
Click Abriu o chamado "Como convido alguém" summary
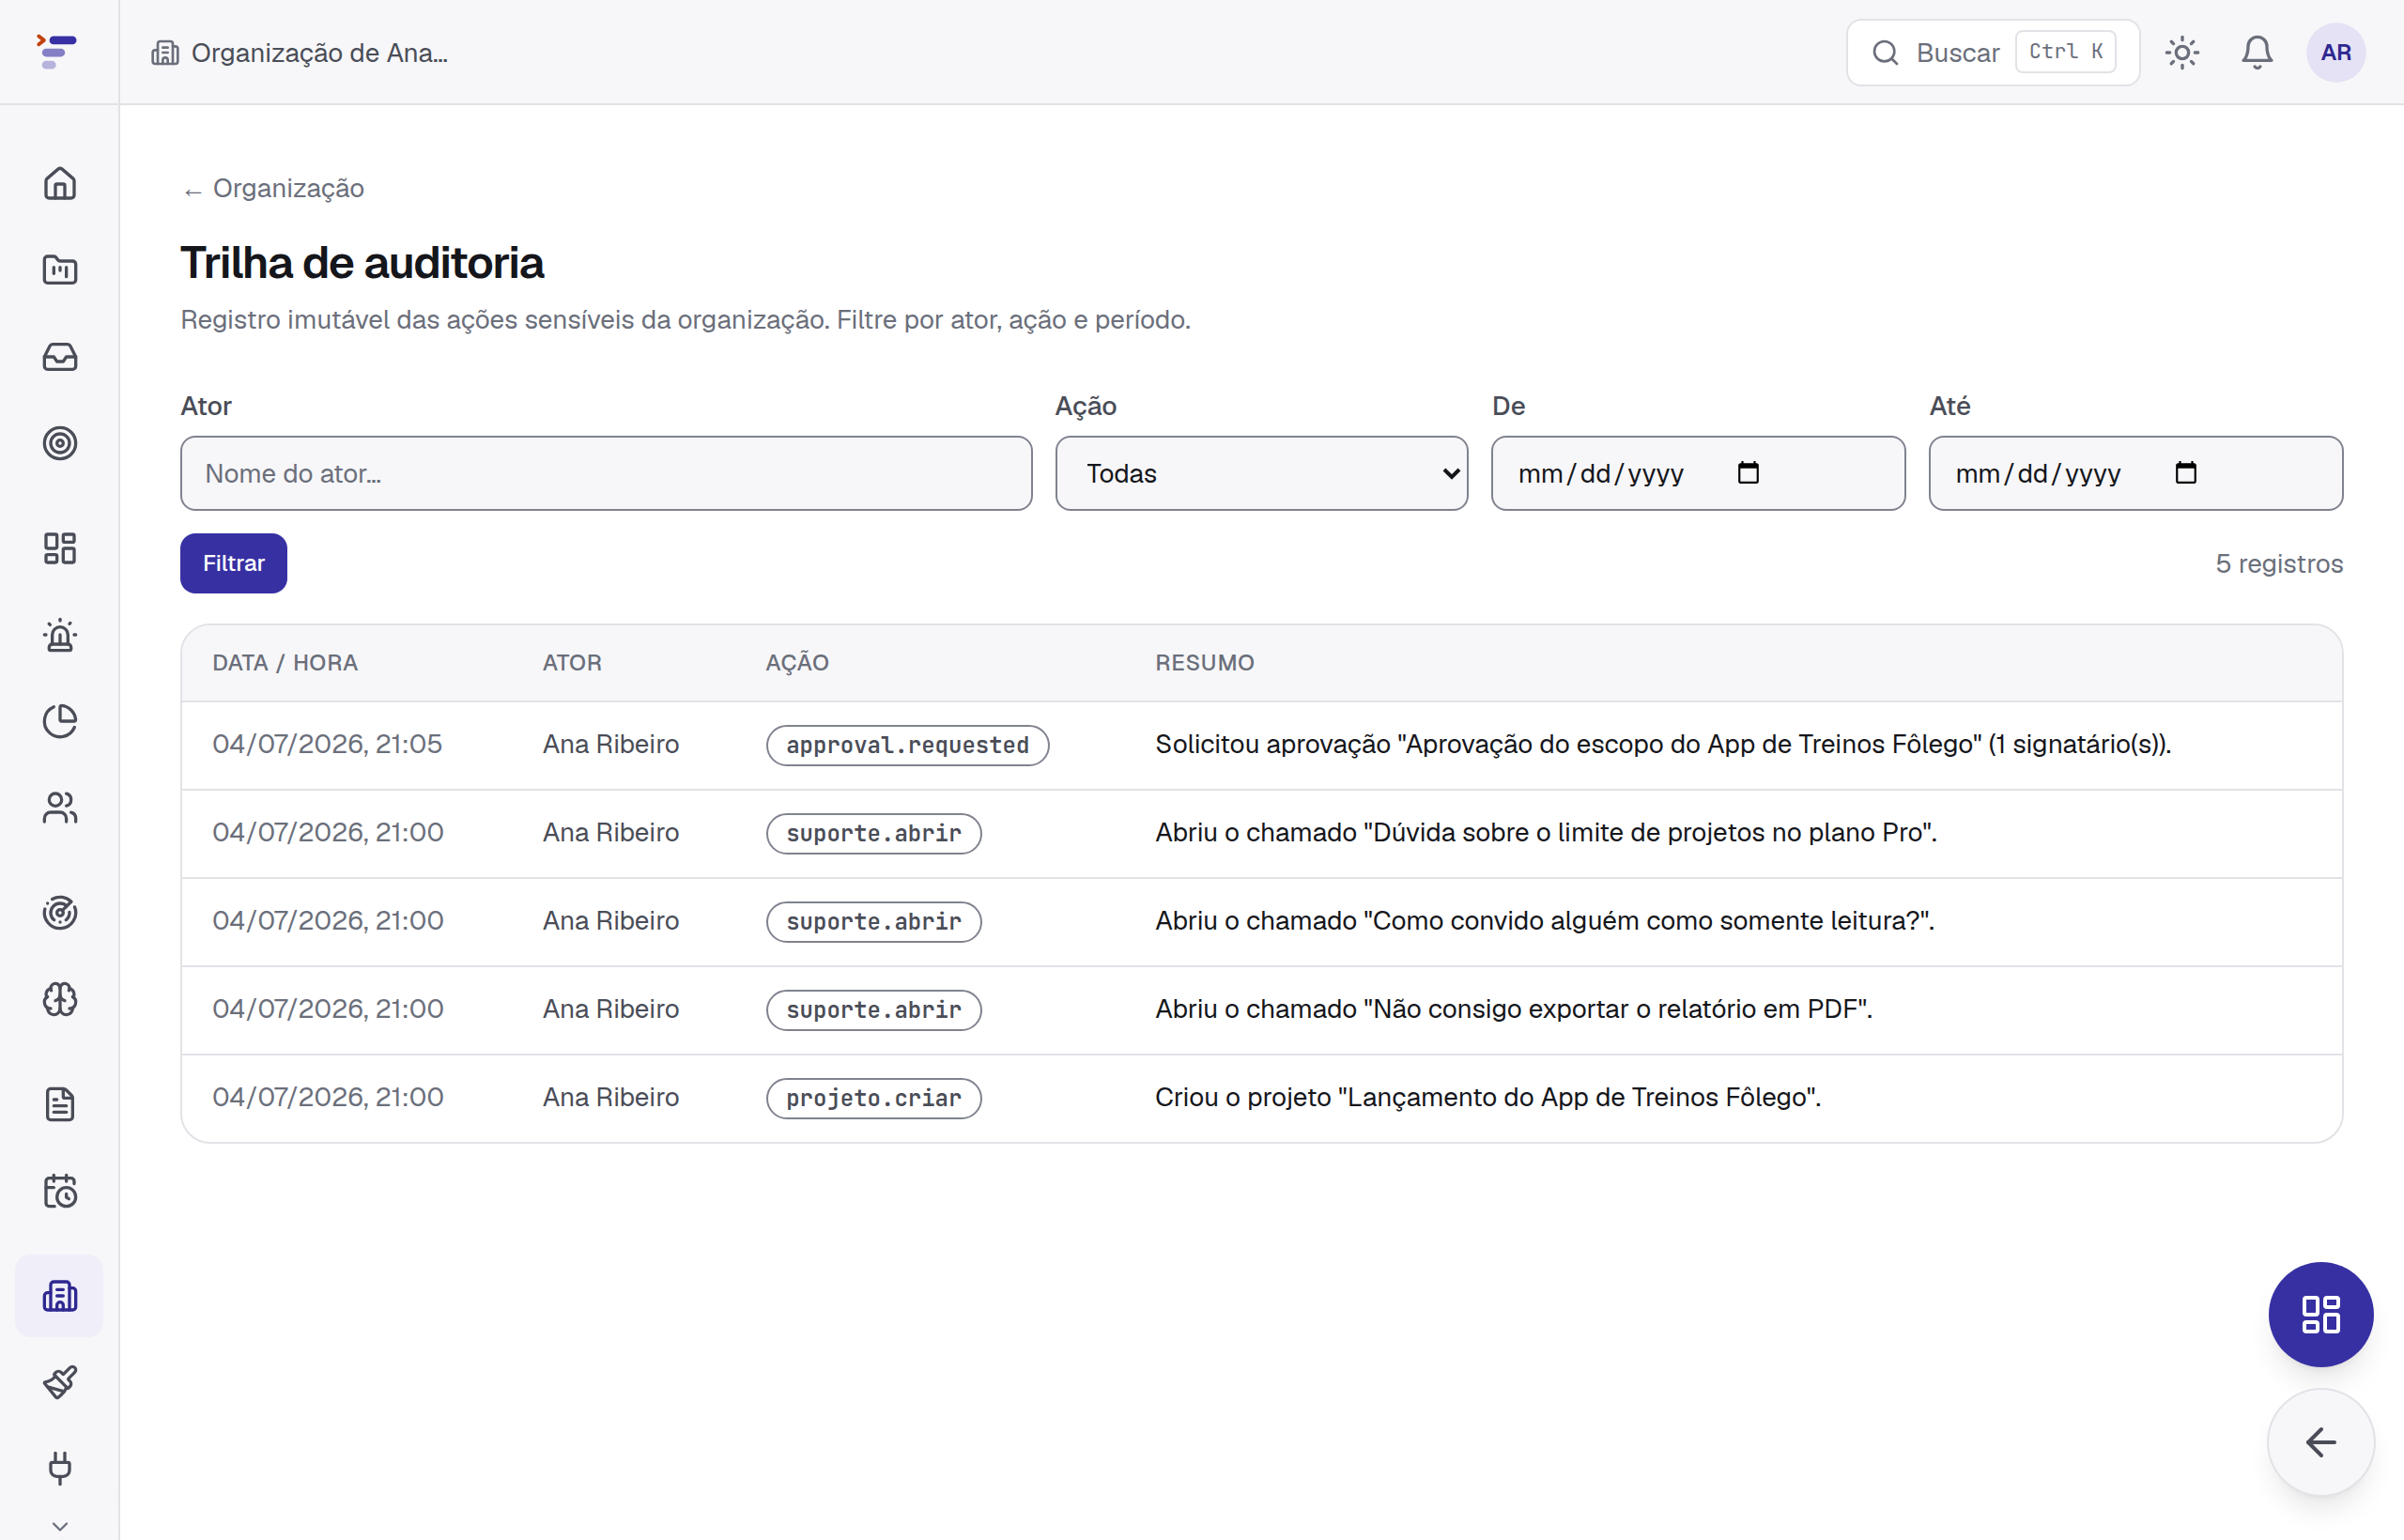(x=1545, y=920)
